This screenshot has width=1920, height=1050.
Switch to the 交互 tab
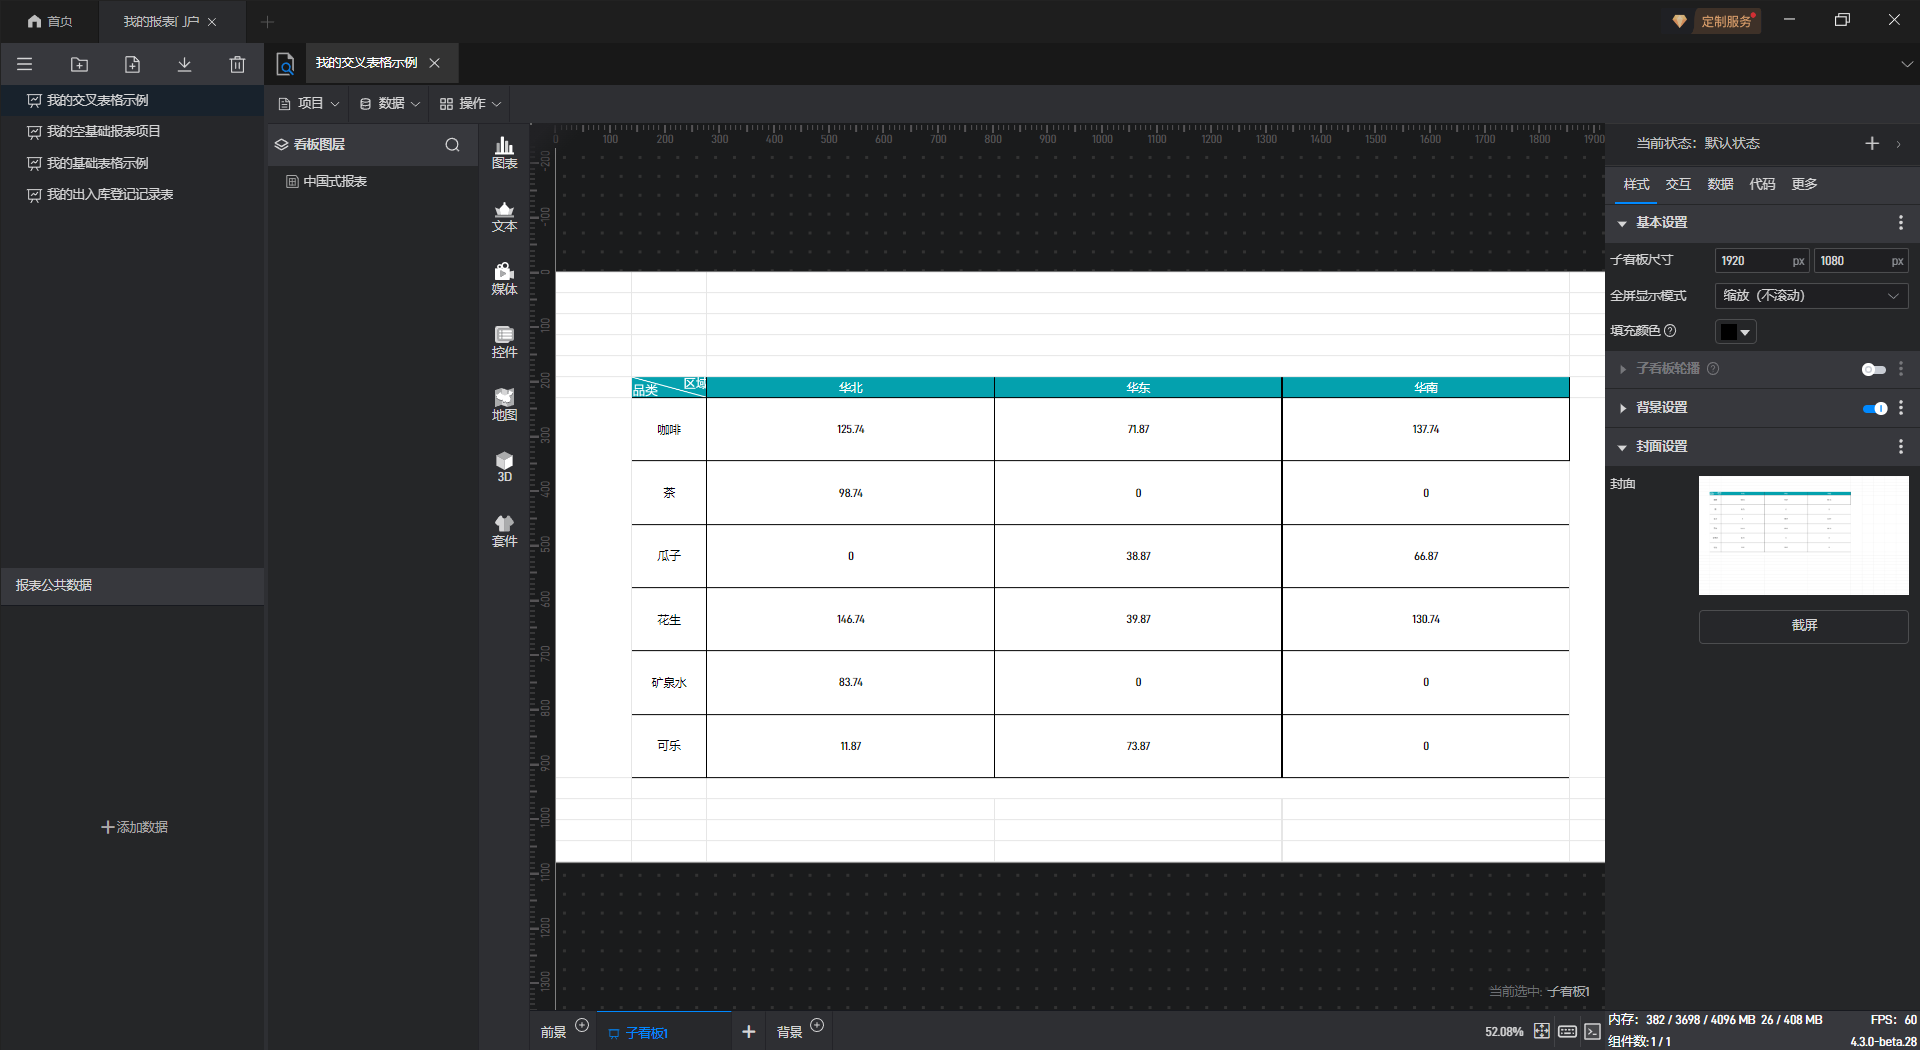coord(1677,184)
